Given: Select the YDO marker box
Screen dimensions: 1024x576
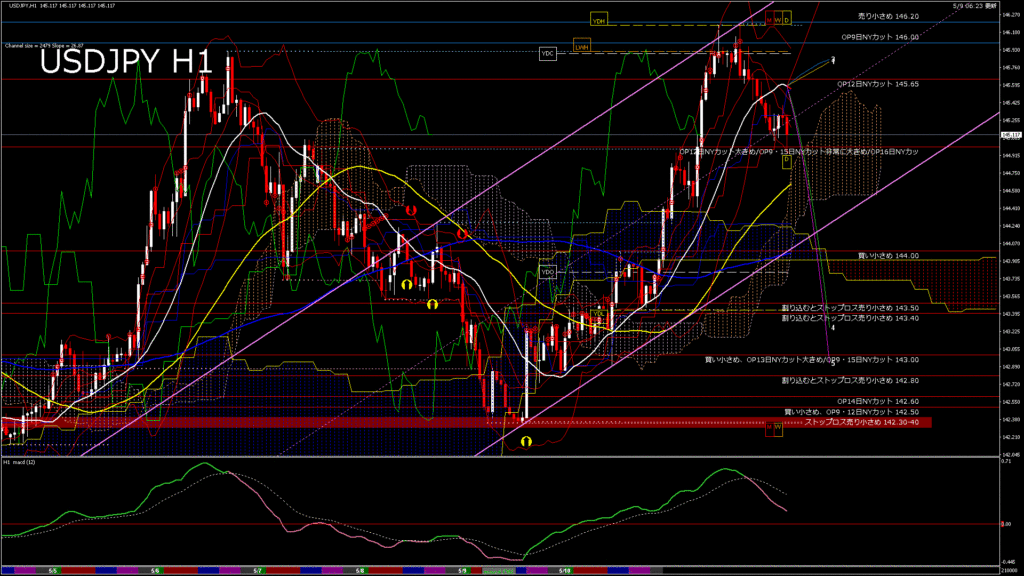Looking at the screenshot, I should (x=547, y=271).
